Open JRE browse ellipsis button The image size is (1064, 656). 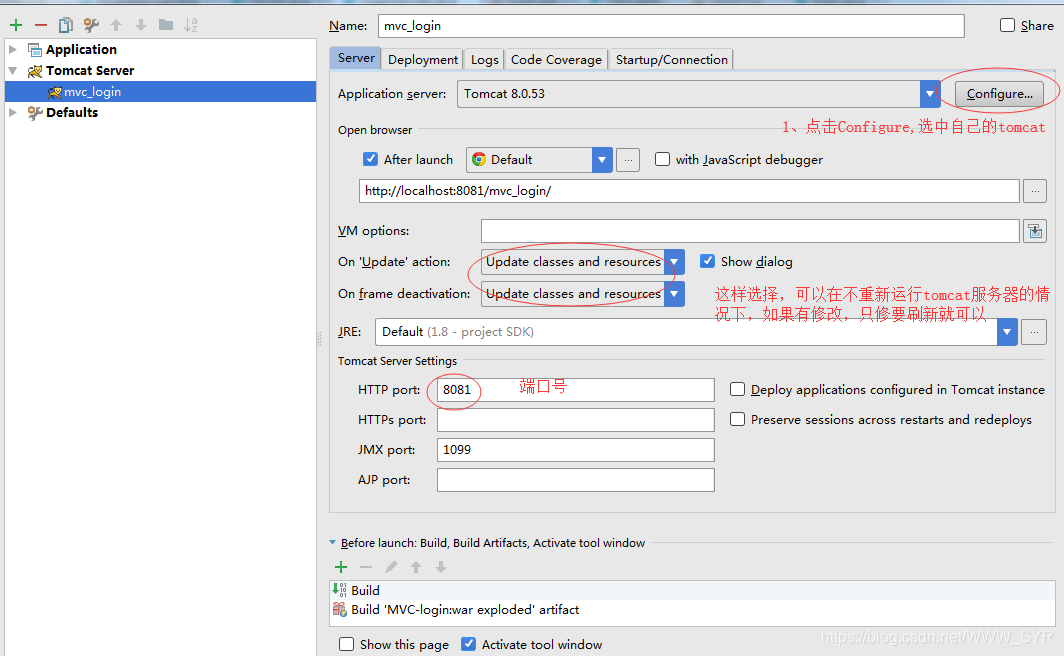1034,332
